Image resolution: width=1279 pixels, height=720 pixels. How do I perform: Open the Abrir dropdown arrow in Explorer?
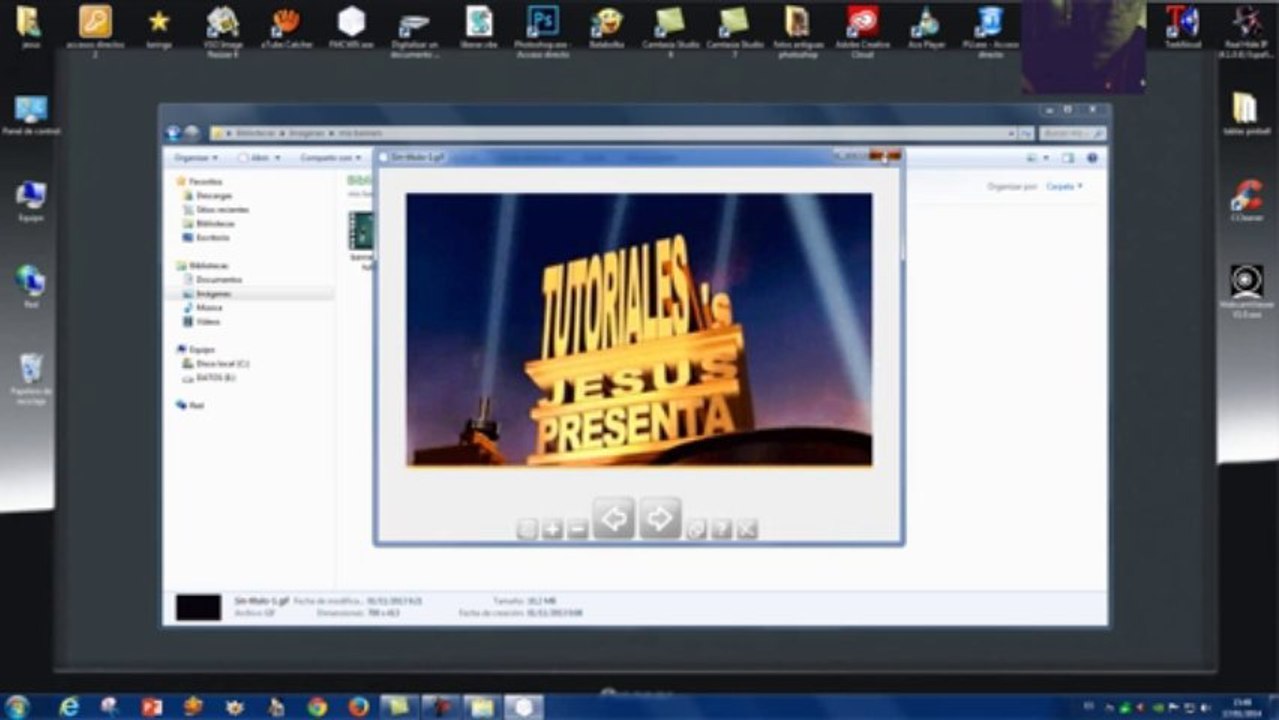pos(277,158)
